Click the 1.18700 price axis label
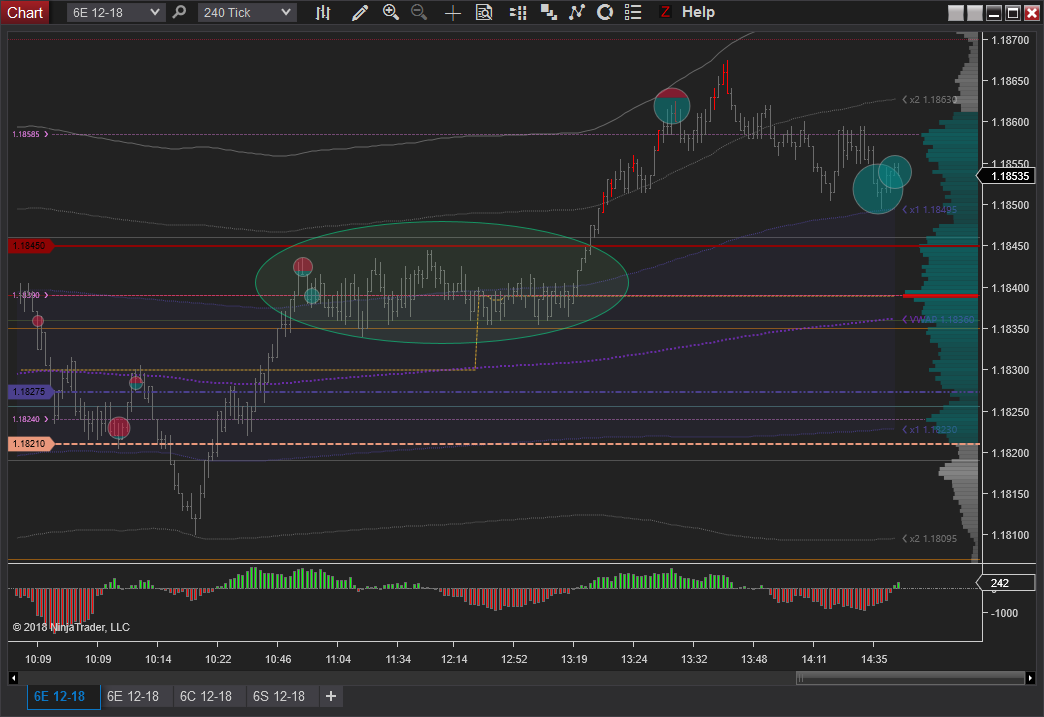The image size is (1044, 717). (1010, 40)
